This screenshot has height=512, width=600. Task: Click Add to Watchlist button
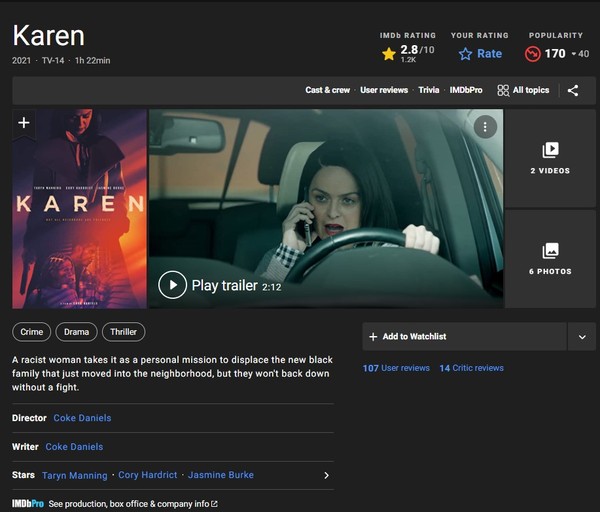pos(464,337)
